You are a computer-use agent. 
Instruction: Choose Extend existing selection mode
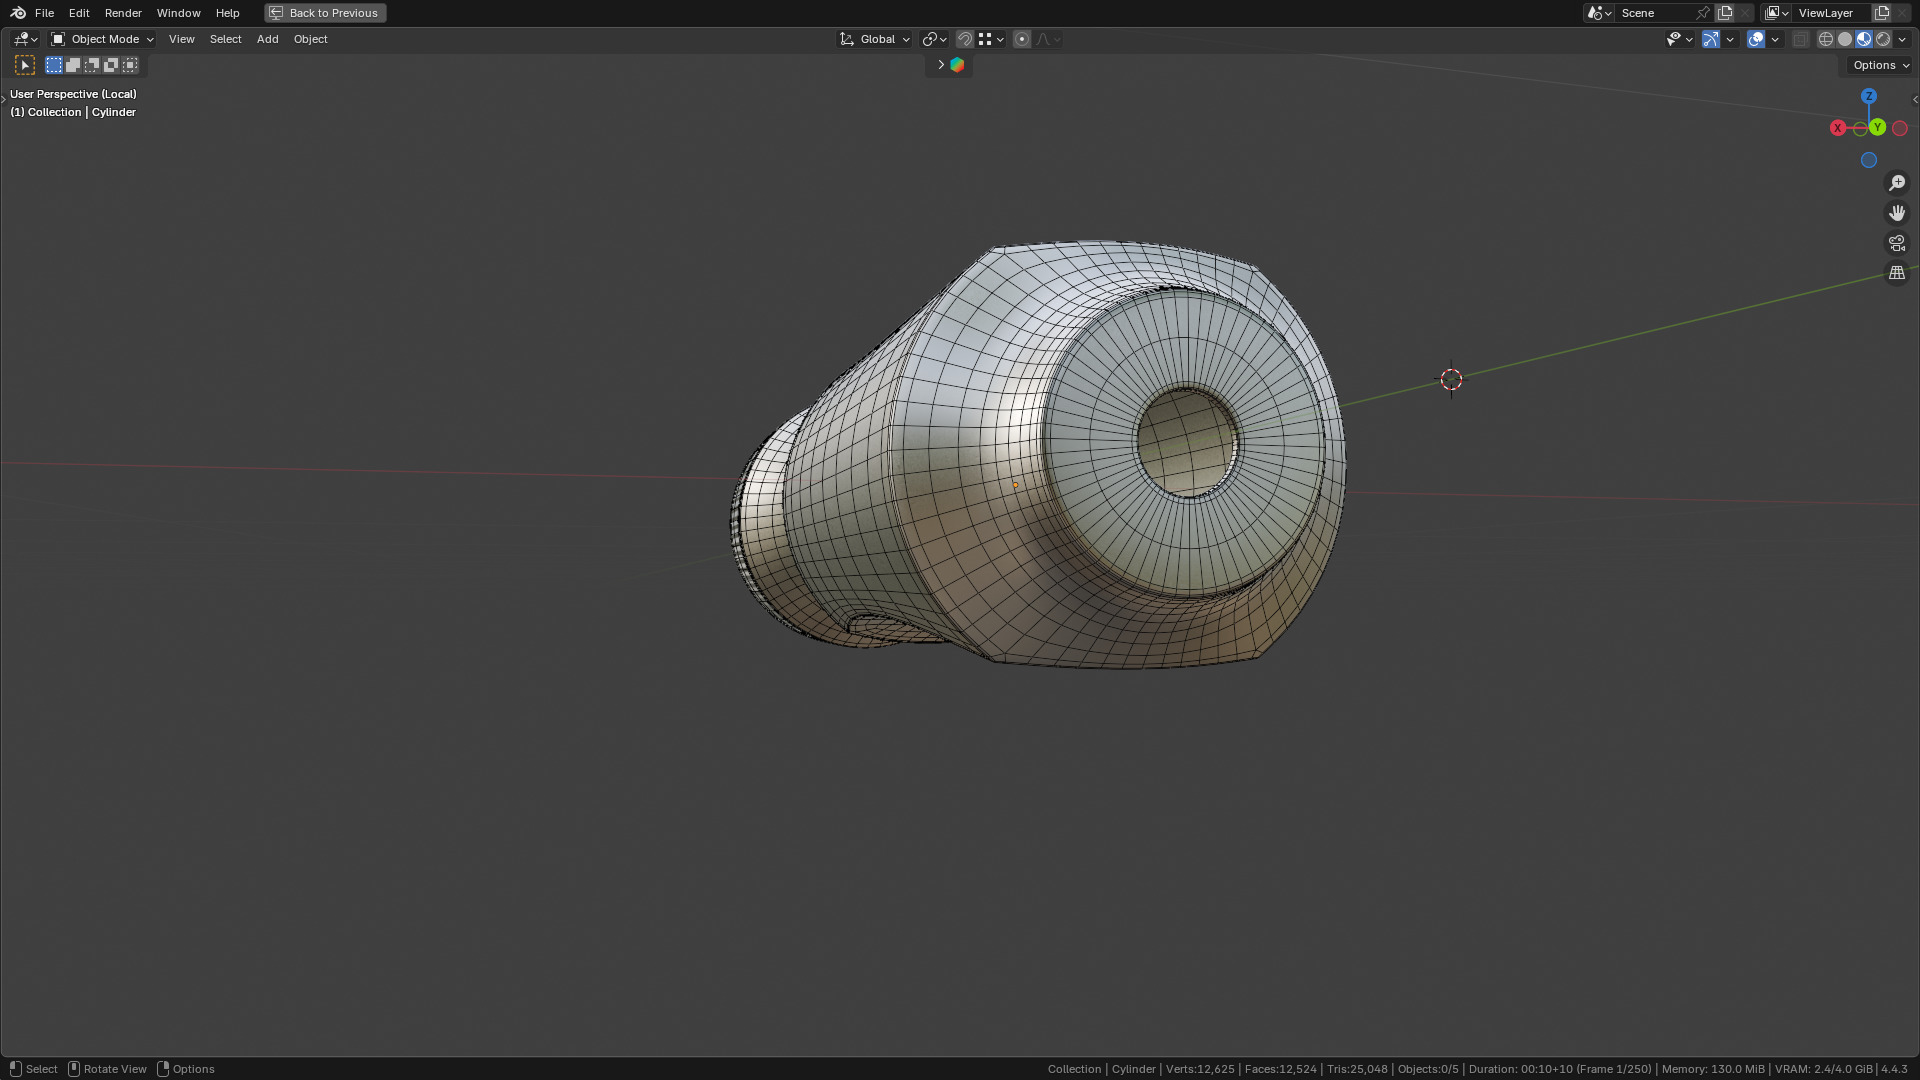point(73,65)
